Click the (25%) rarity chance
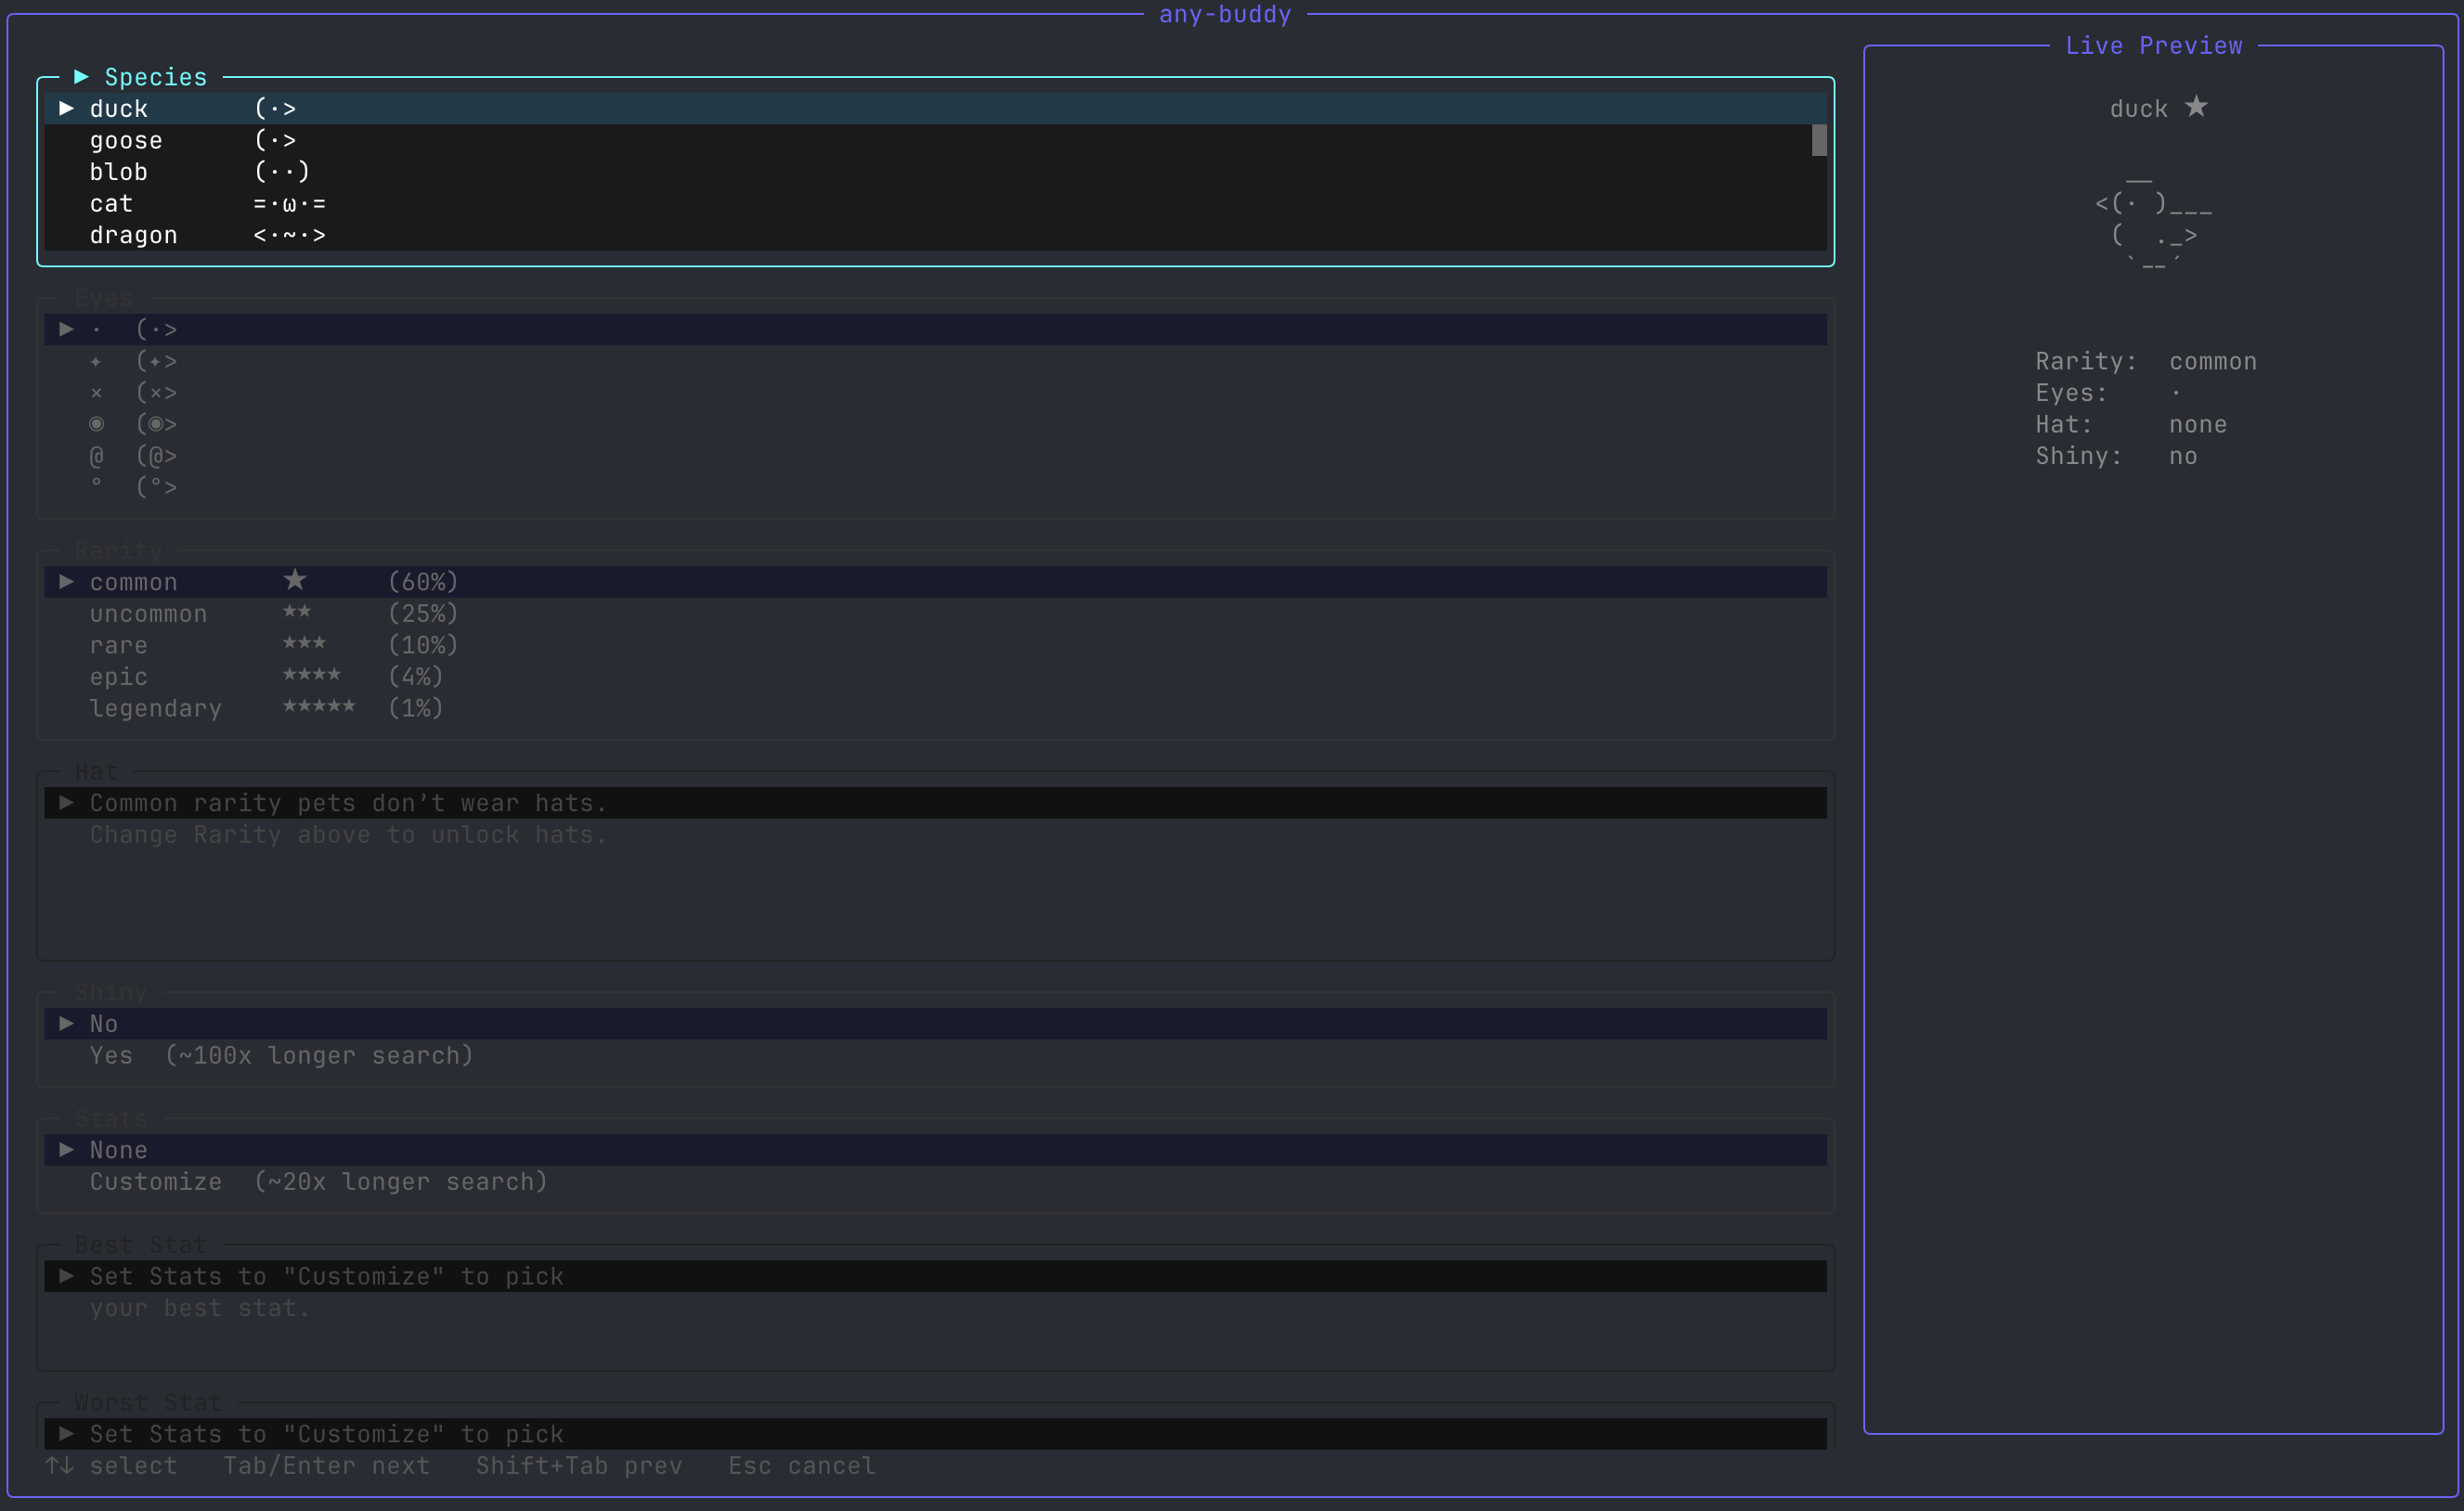The height and width of the screenshot is (1511, 2464). click(x=423, y=614)
